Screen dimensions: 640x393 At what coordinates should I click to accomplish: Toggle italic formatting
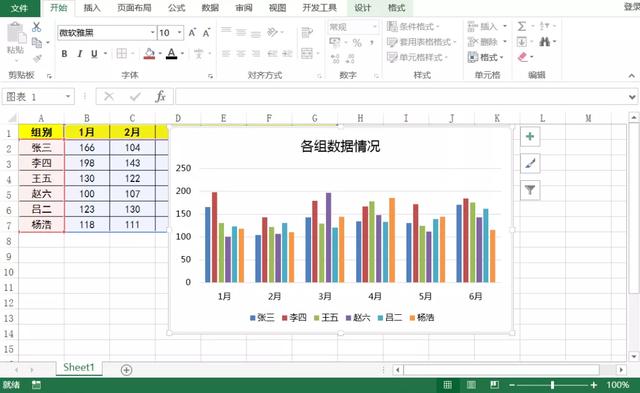tap(80, 53)
